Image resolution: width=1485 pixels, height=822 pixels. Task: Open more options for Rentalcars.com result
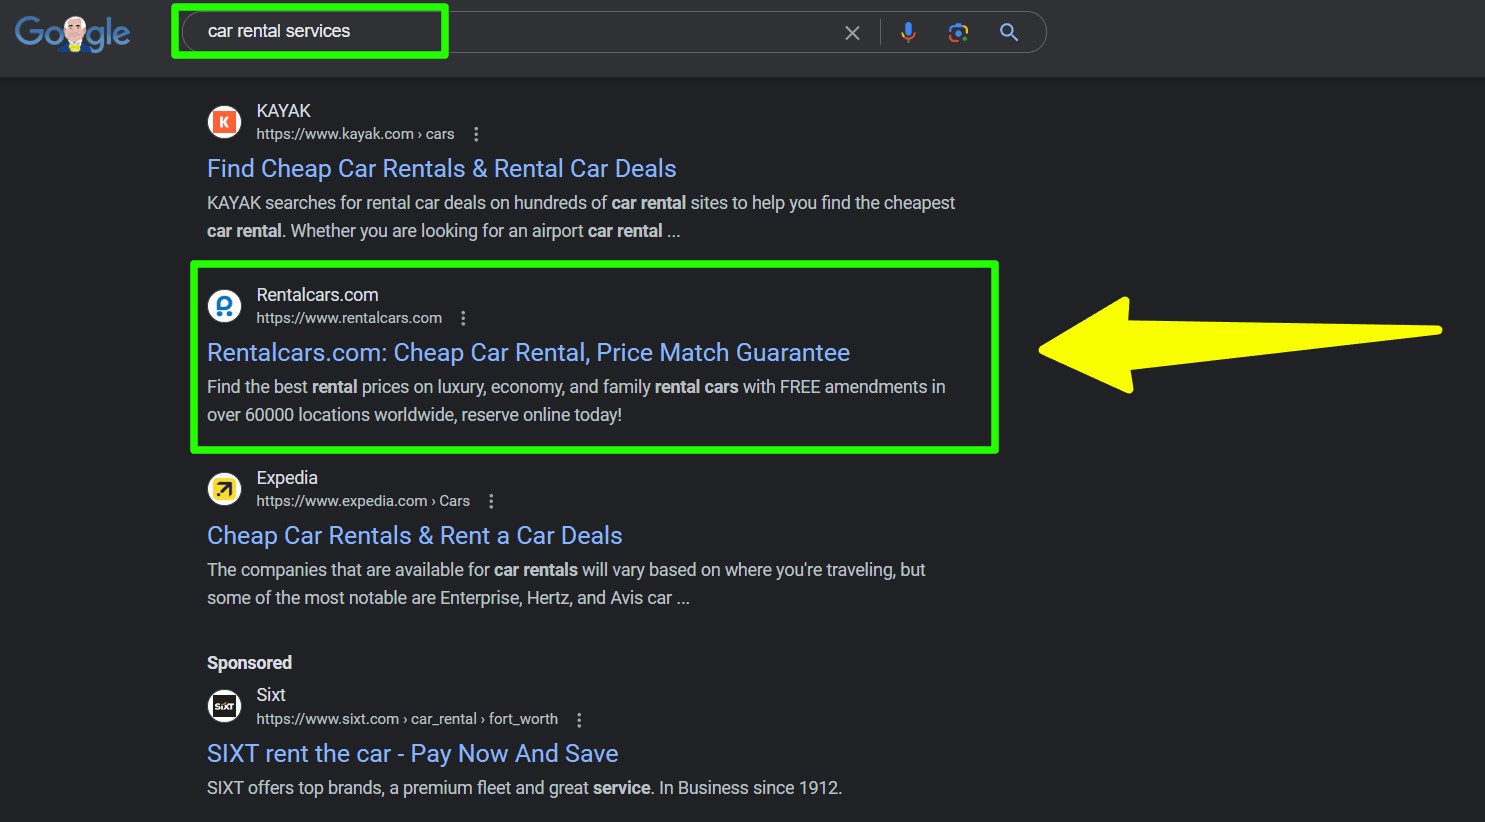[x=463, y=318]
